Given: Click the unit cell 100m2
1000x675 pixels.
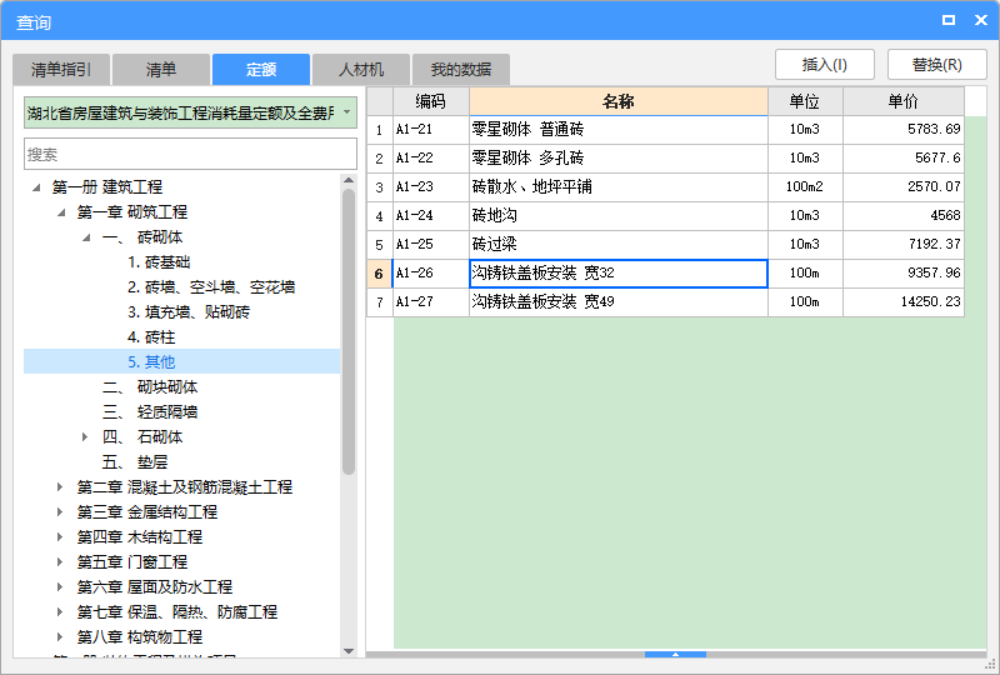Looking at the screenshot, I should [x=805, y=187].
